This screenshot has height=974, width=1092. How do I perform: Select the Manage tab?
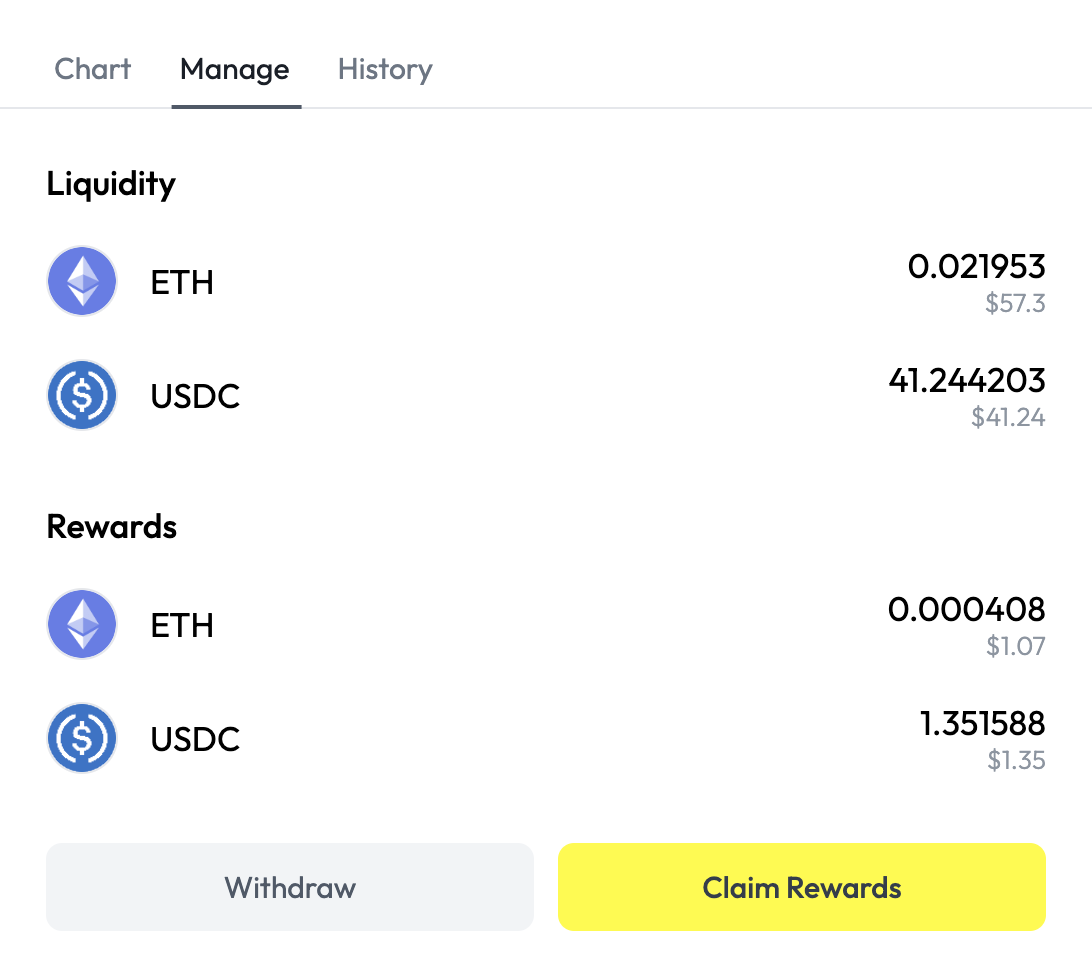[235, 69]
